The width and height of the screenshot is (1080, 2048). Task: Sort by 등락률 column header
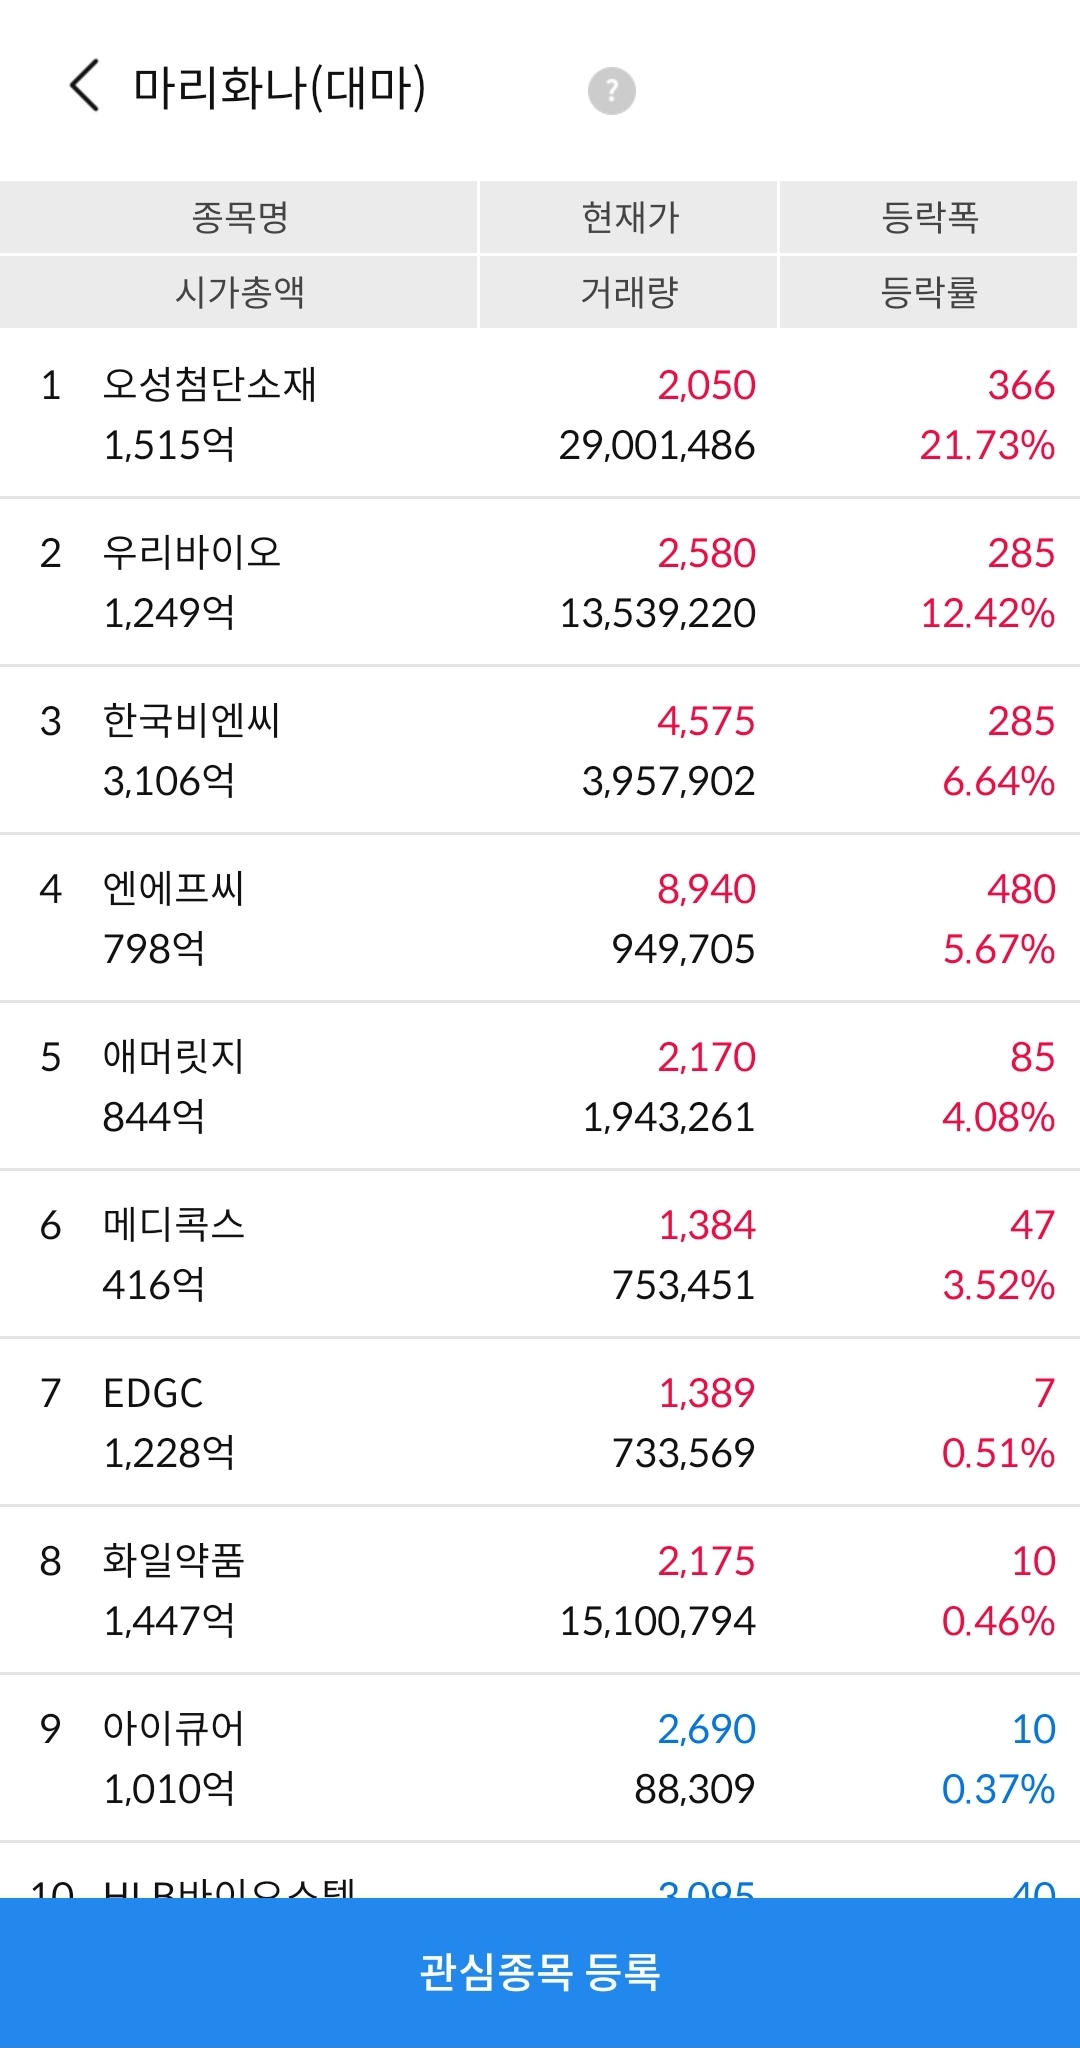click(929, 292)
